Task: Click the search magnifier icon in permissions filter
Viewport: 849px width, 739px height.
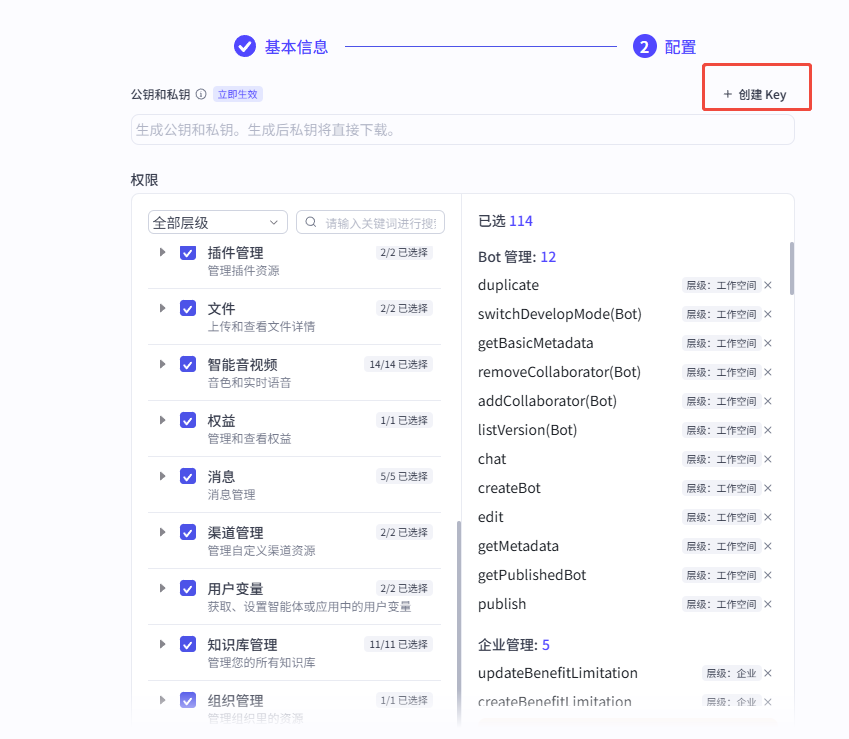Action: coord(312,222)
